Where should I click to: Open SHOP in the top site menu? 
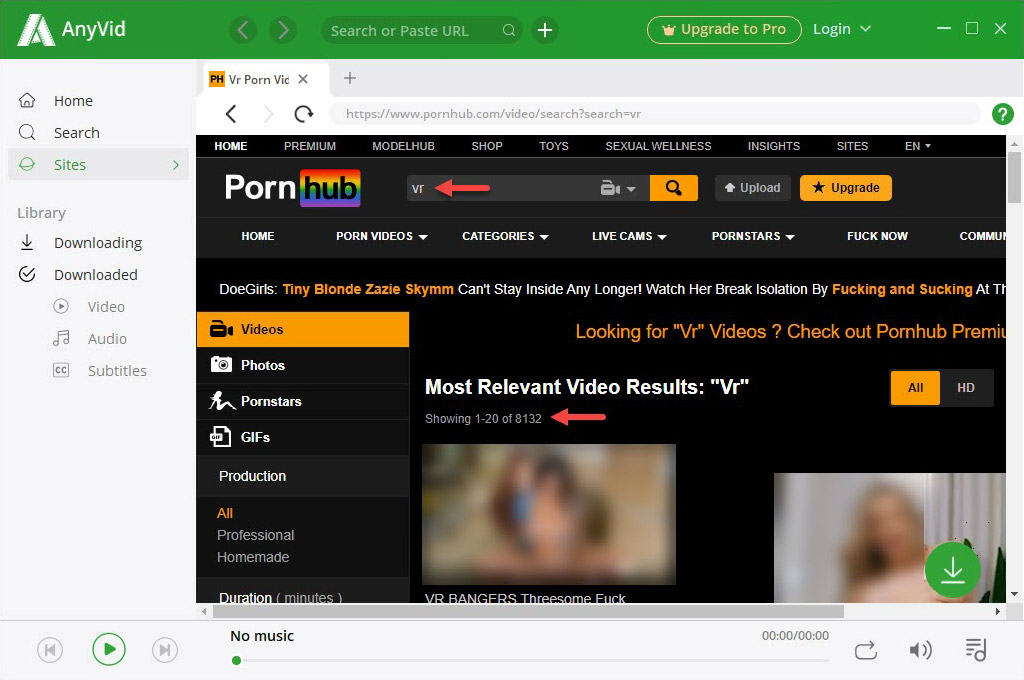(487, 146)
